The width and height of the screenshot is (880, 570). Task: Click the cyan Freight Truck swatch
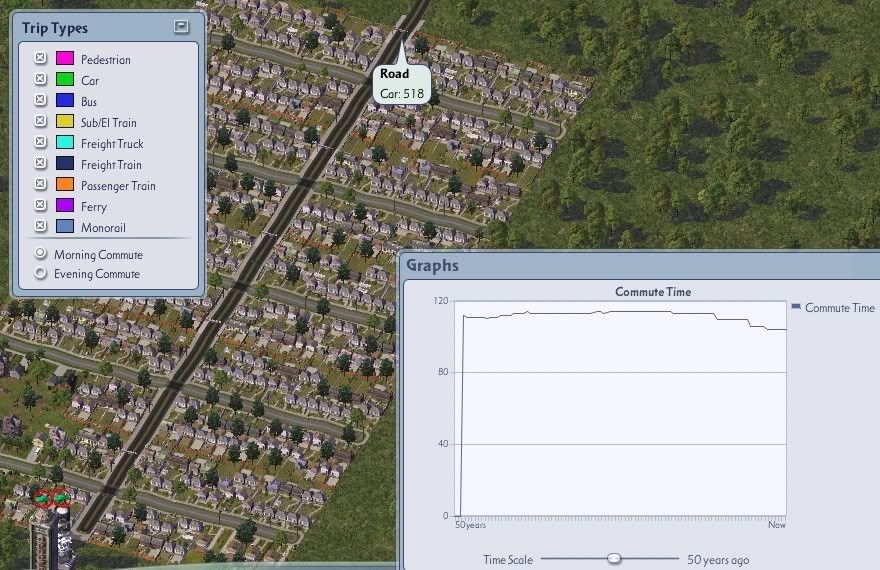point(65,142)
